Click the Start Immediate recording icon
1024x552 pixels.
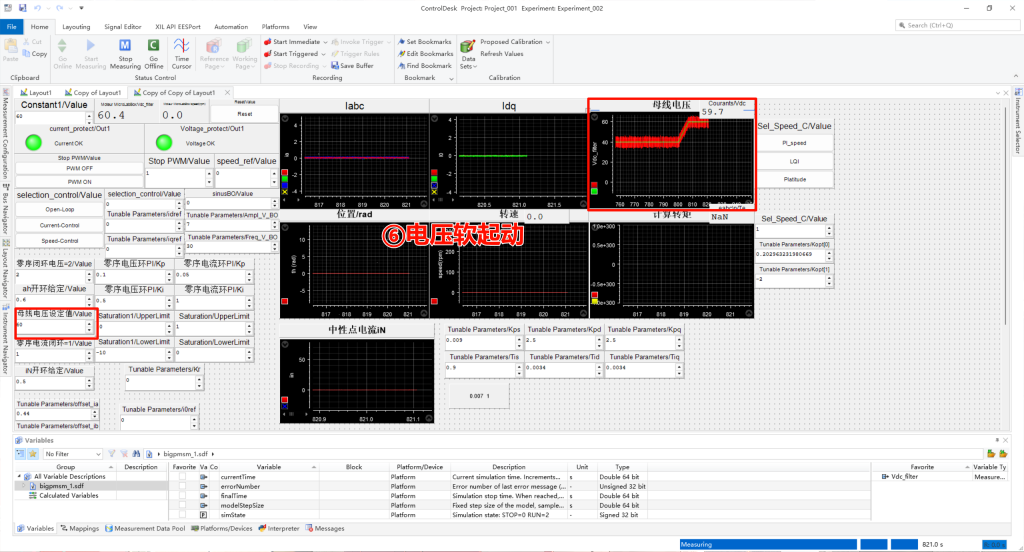pyautogui.click(x=268, y=42)
